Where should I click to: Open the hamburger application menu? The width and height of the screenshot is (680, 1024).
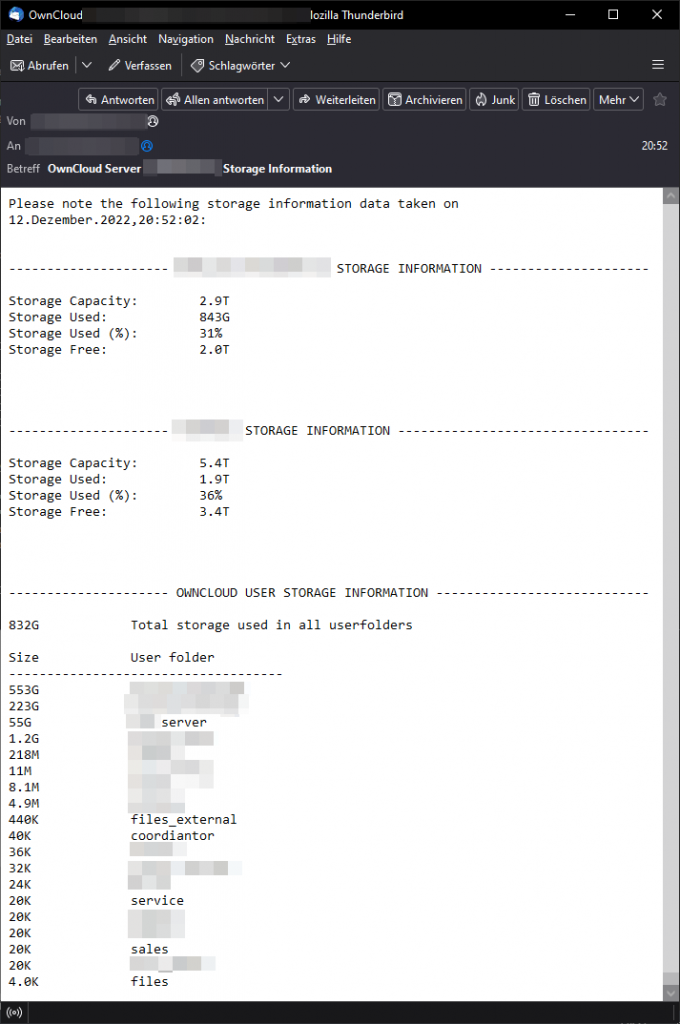point(658,63)
